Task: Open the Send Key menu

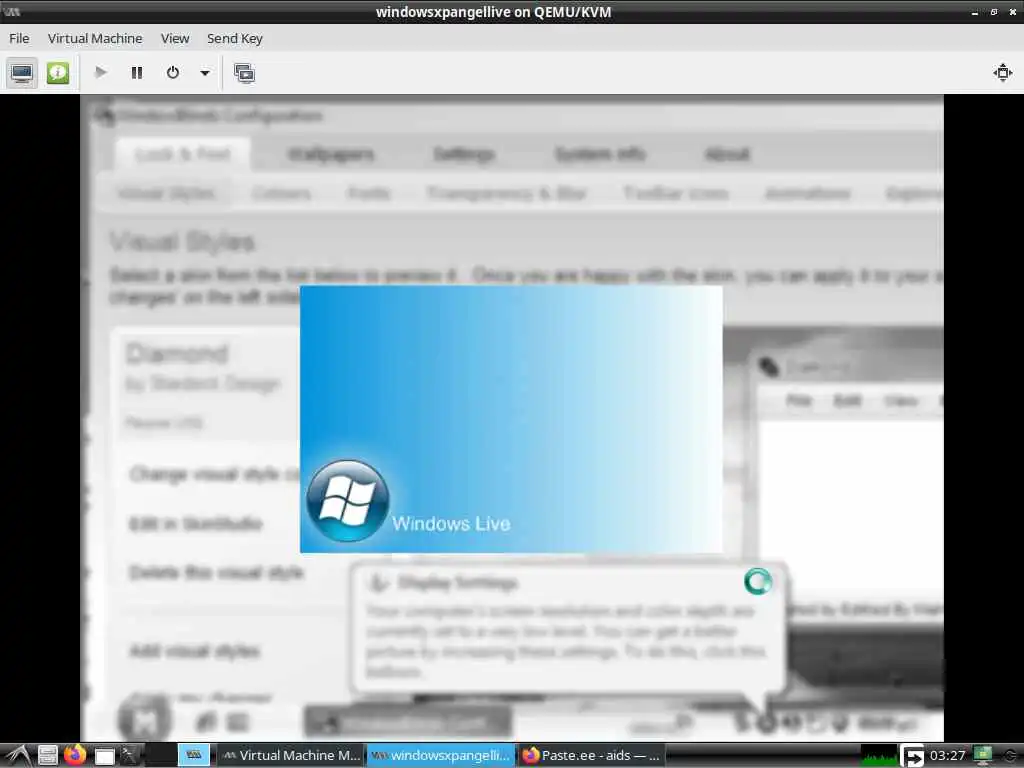Action: [x=234, y=39]
